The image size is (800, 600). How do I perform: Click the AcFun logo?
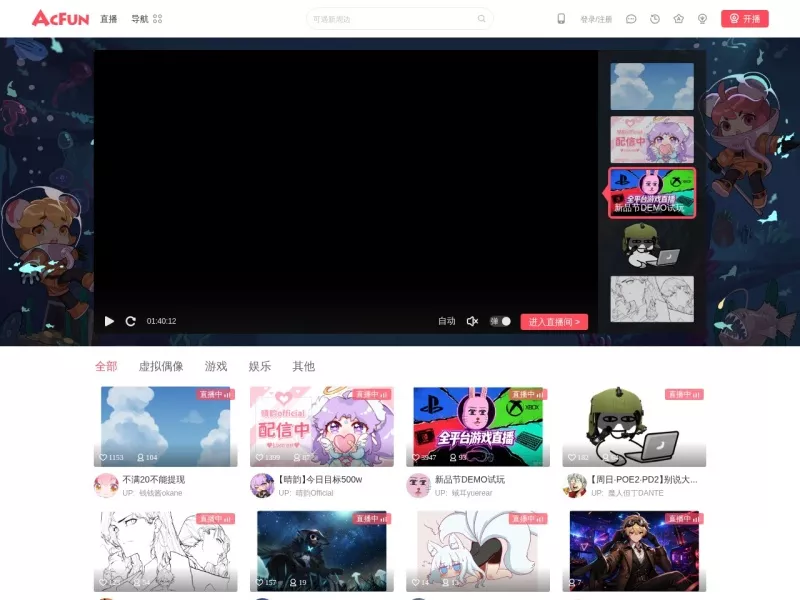coord(60,19)
